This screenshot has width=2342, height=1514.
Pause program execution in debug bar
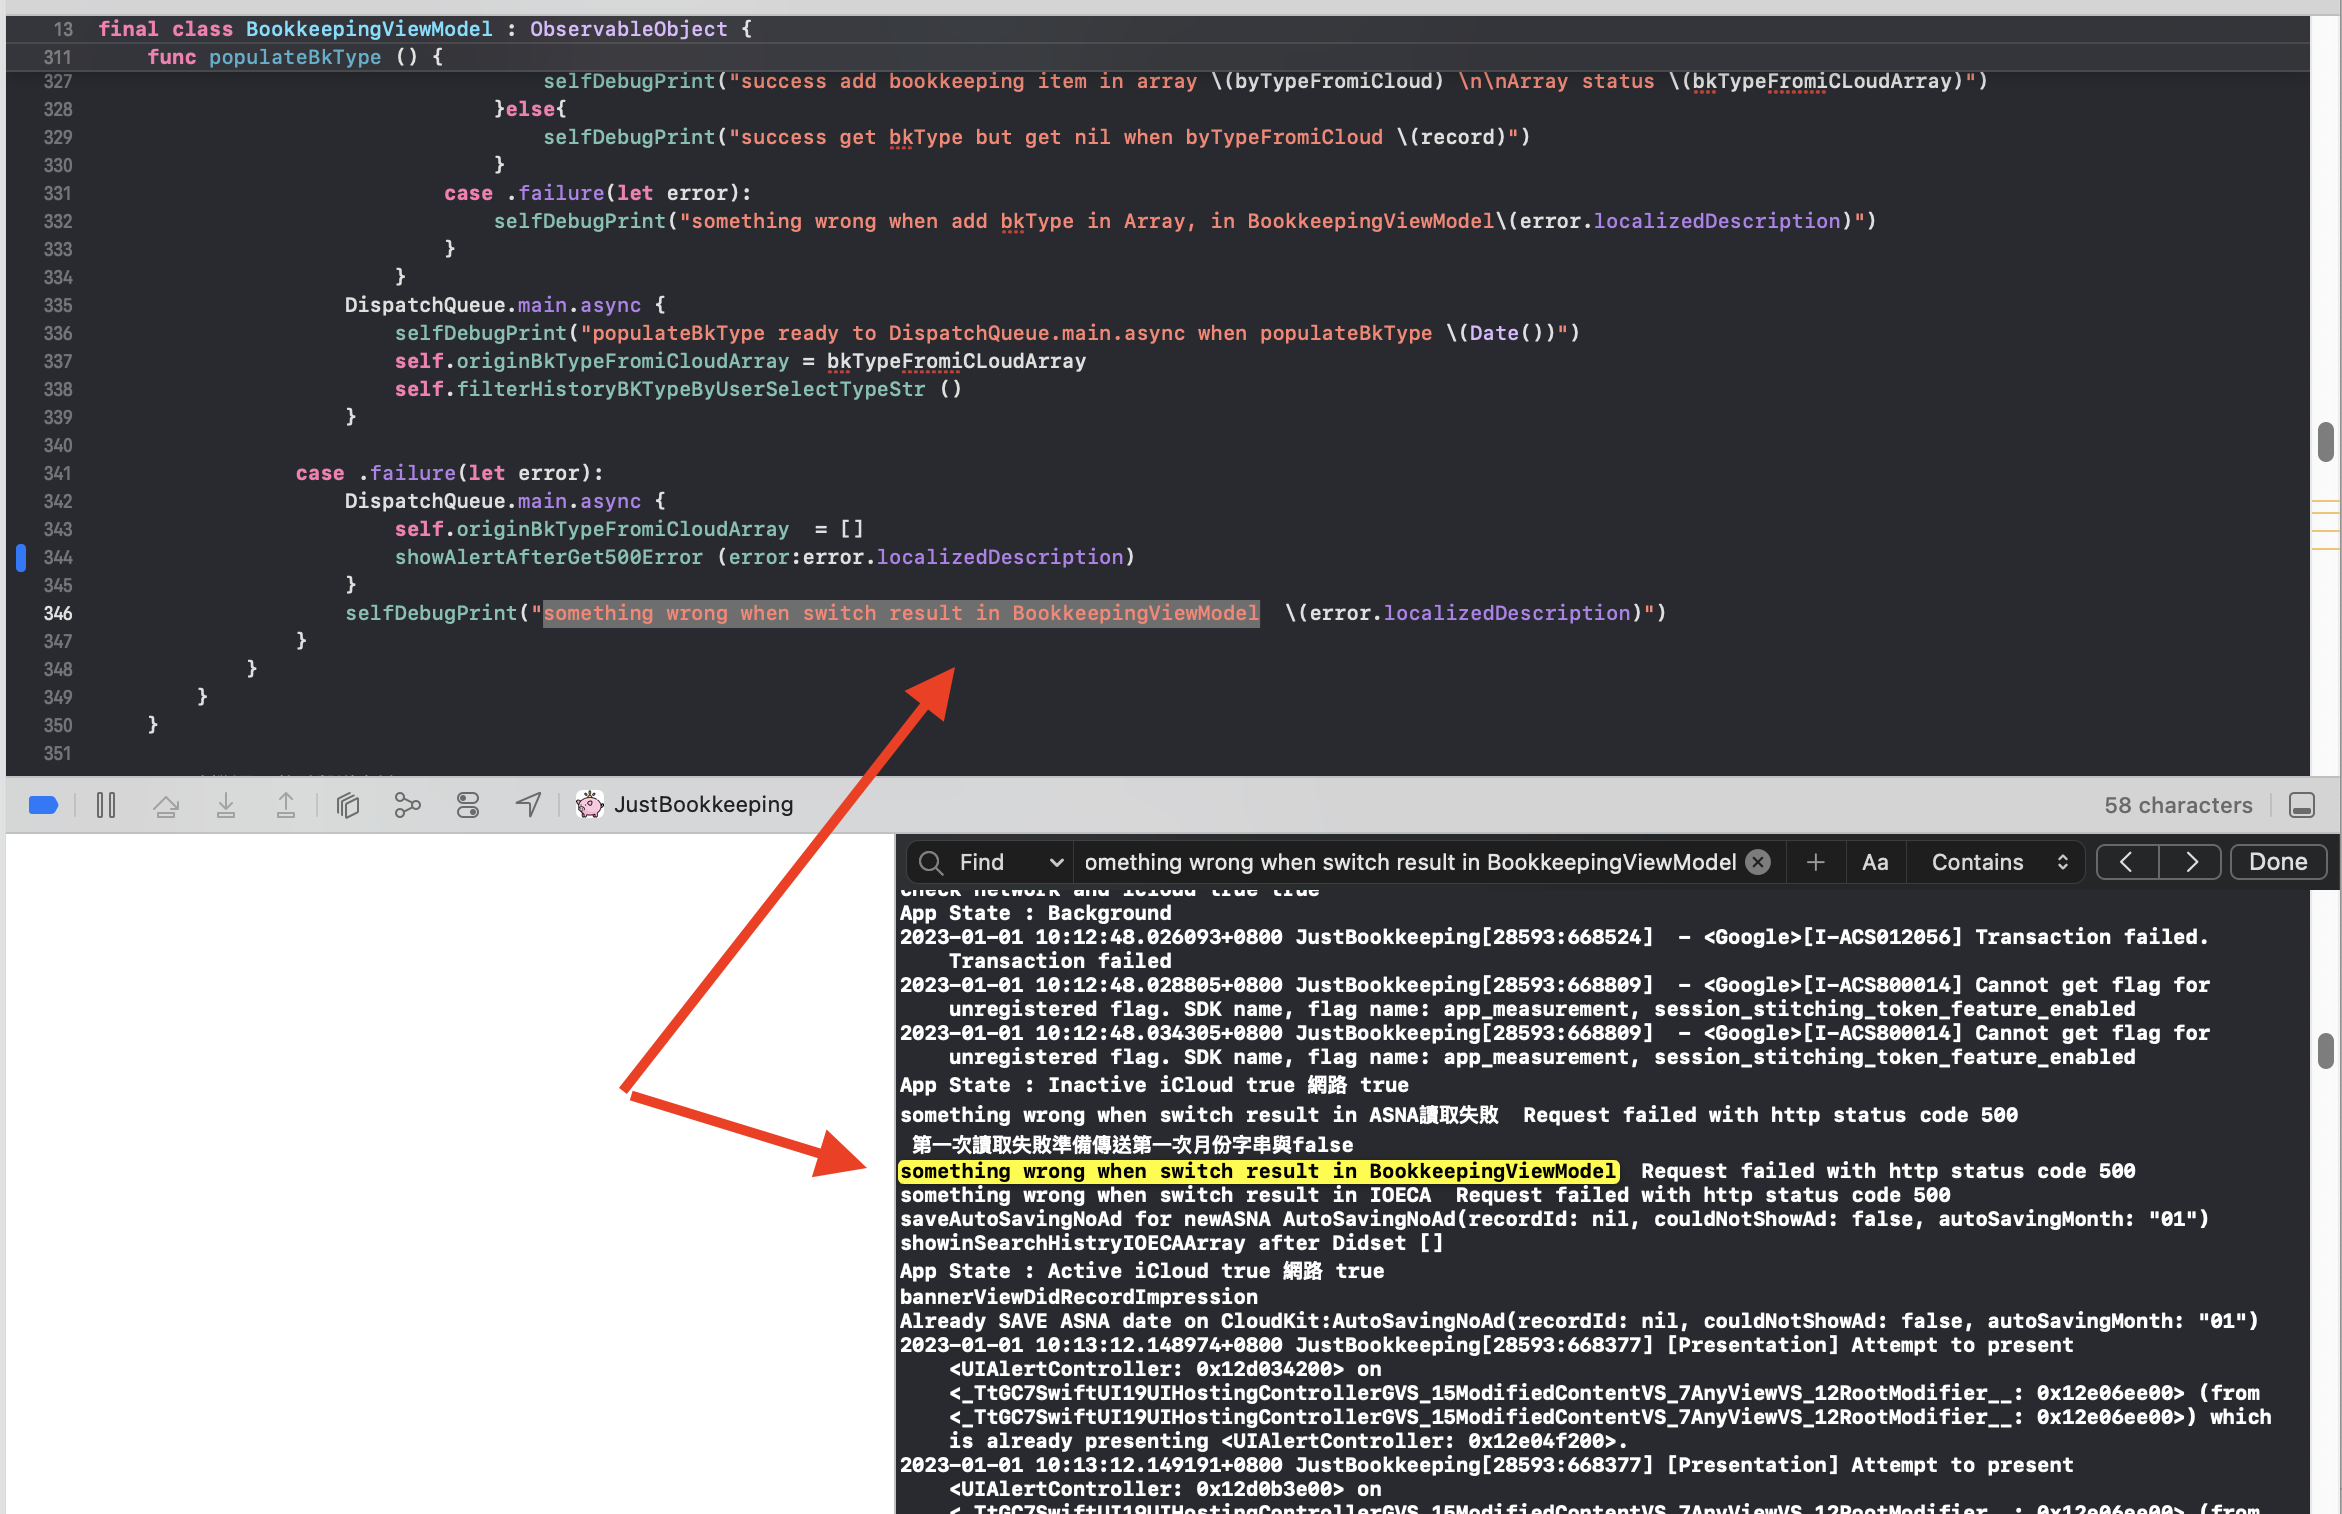coord(106,805)
